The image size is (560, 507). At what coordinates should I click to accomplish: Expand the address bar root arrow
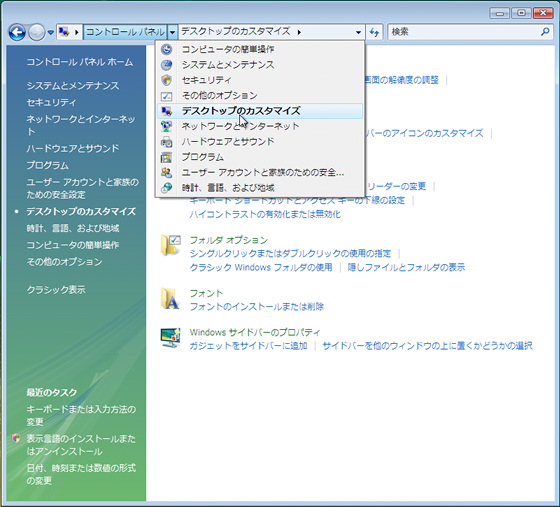click(76, 32)
